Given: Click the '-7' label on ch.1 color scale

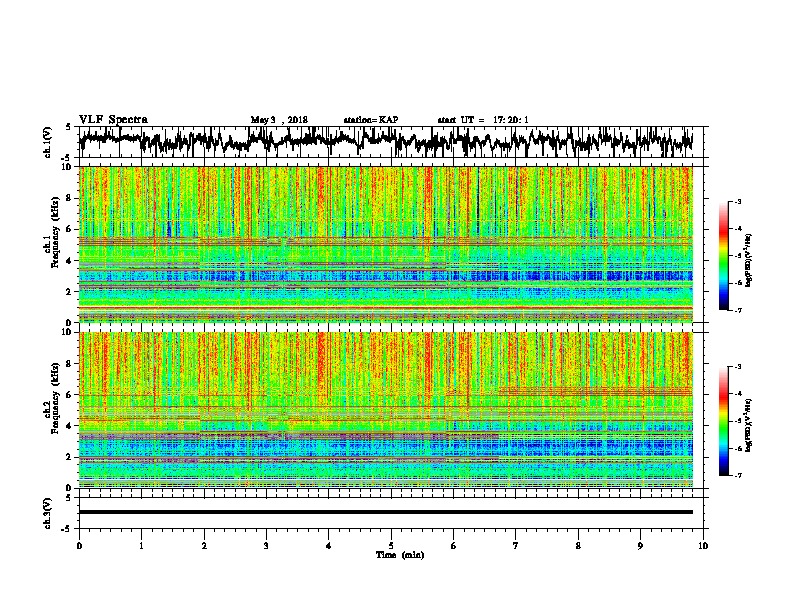Looking at the screenshot, I should (x=737, y=310).
